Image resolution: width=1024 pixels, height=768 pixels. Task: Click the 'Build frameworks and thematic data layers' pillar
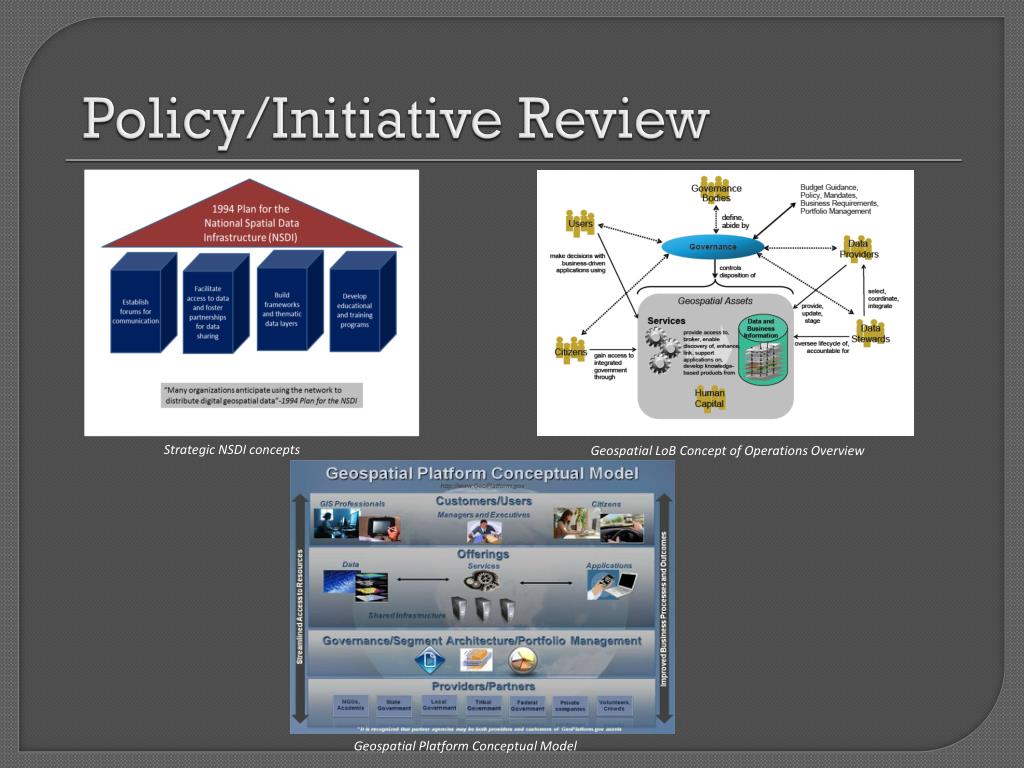click(x=289, y=300)
